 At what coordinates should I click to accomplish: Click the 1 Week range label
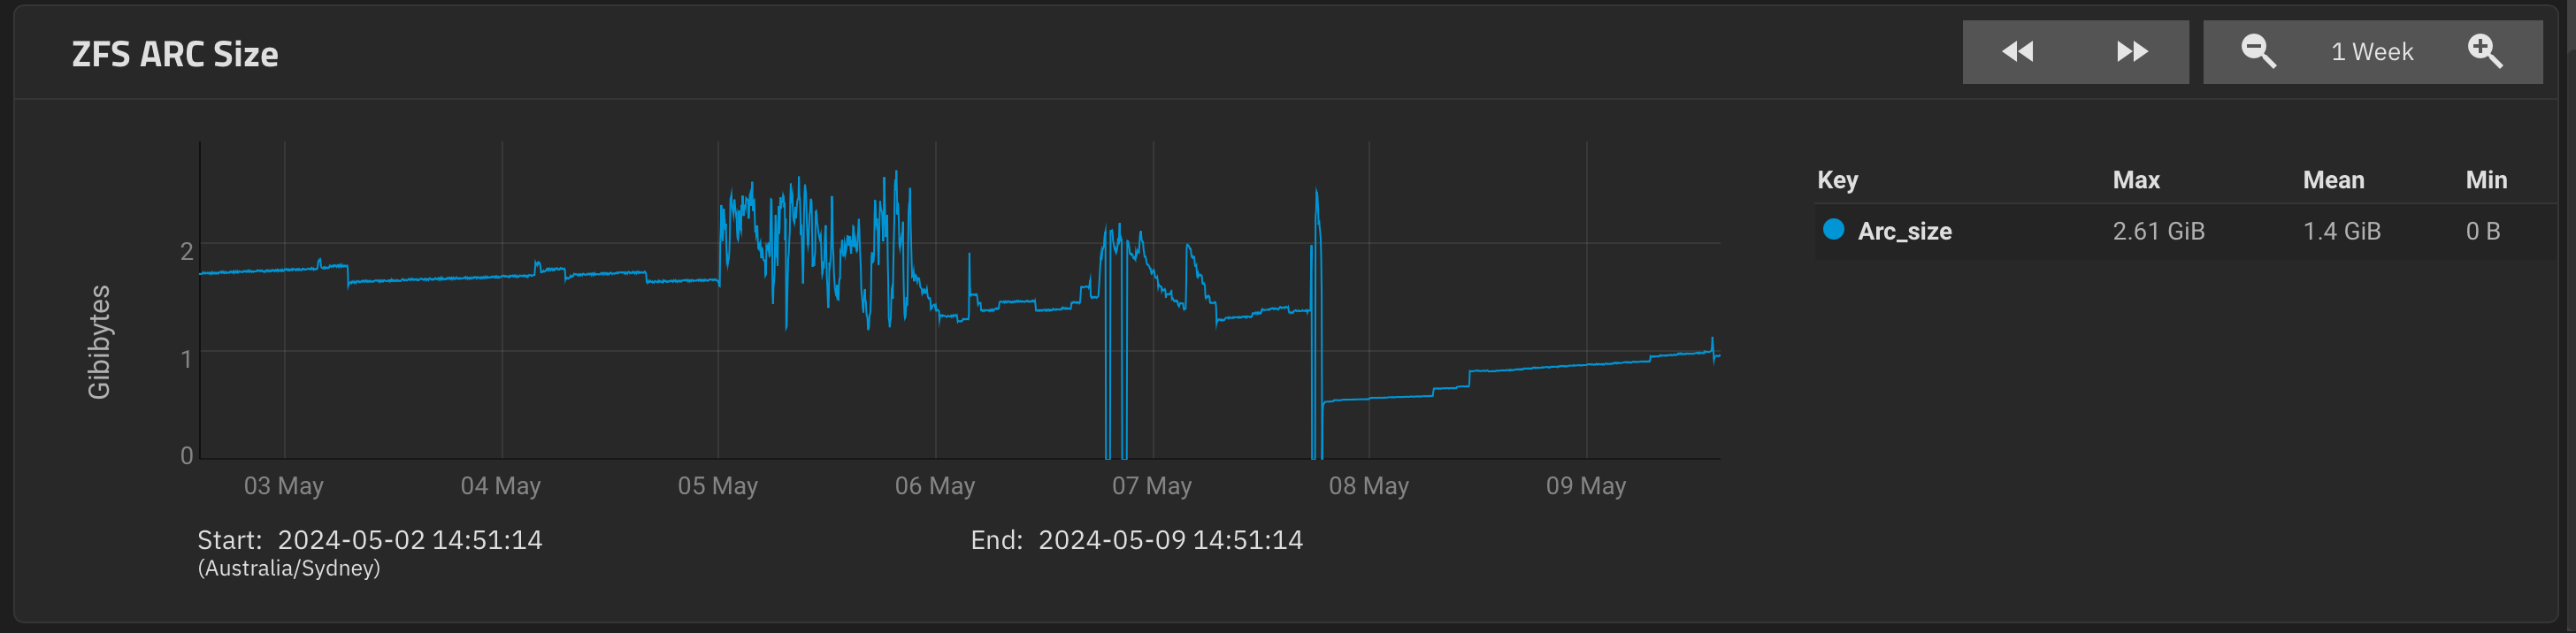click(x=2372, y=52)
